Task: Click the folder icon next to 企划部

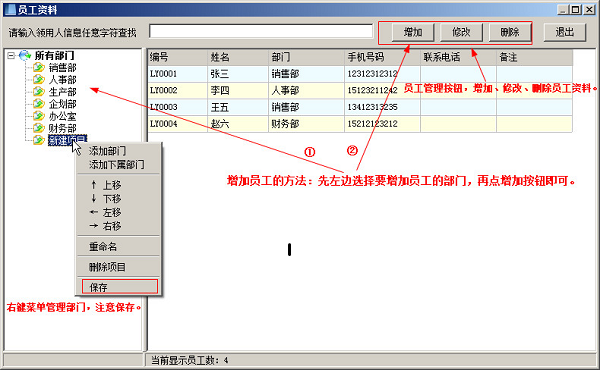Action: point(39,104)
